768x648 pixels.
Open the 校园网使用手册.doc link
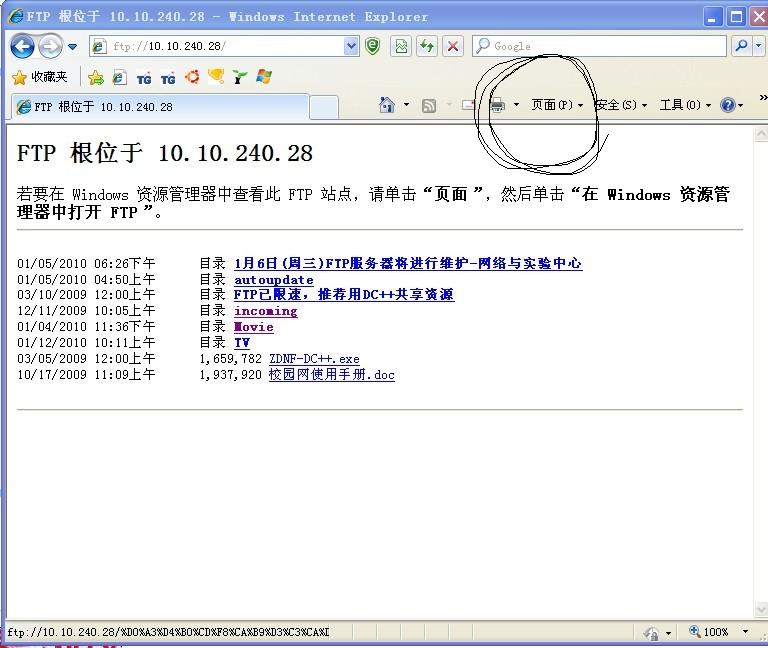click(x=332, y=375)
